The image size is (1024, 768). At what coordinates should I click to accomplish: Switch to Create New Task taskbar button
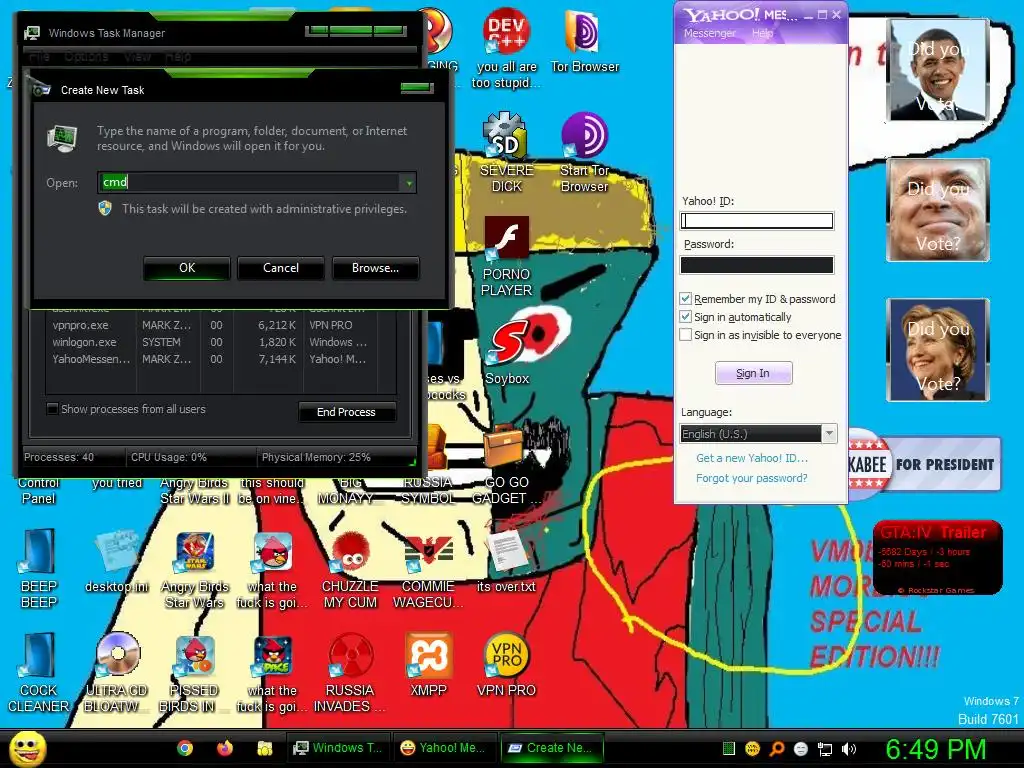[x=551, y=748]
